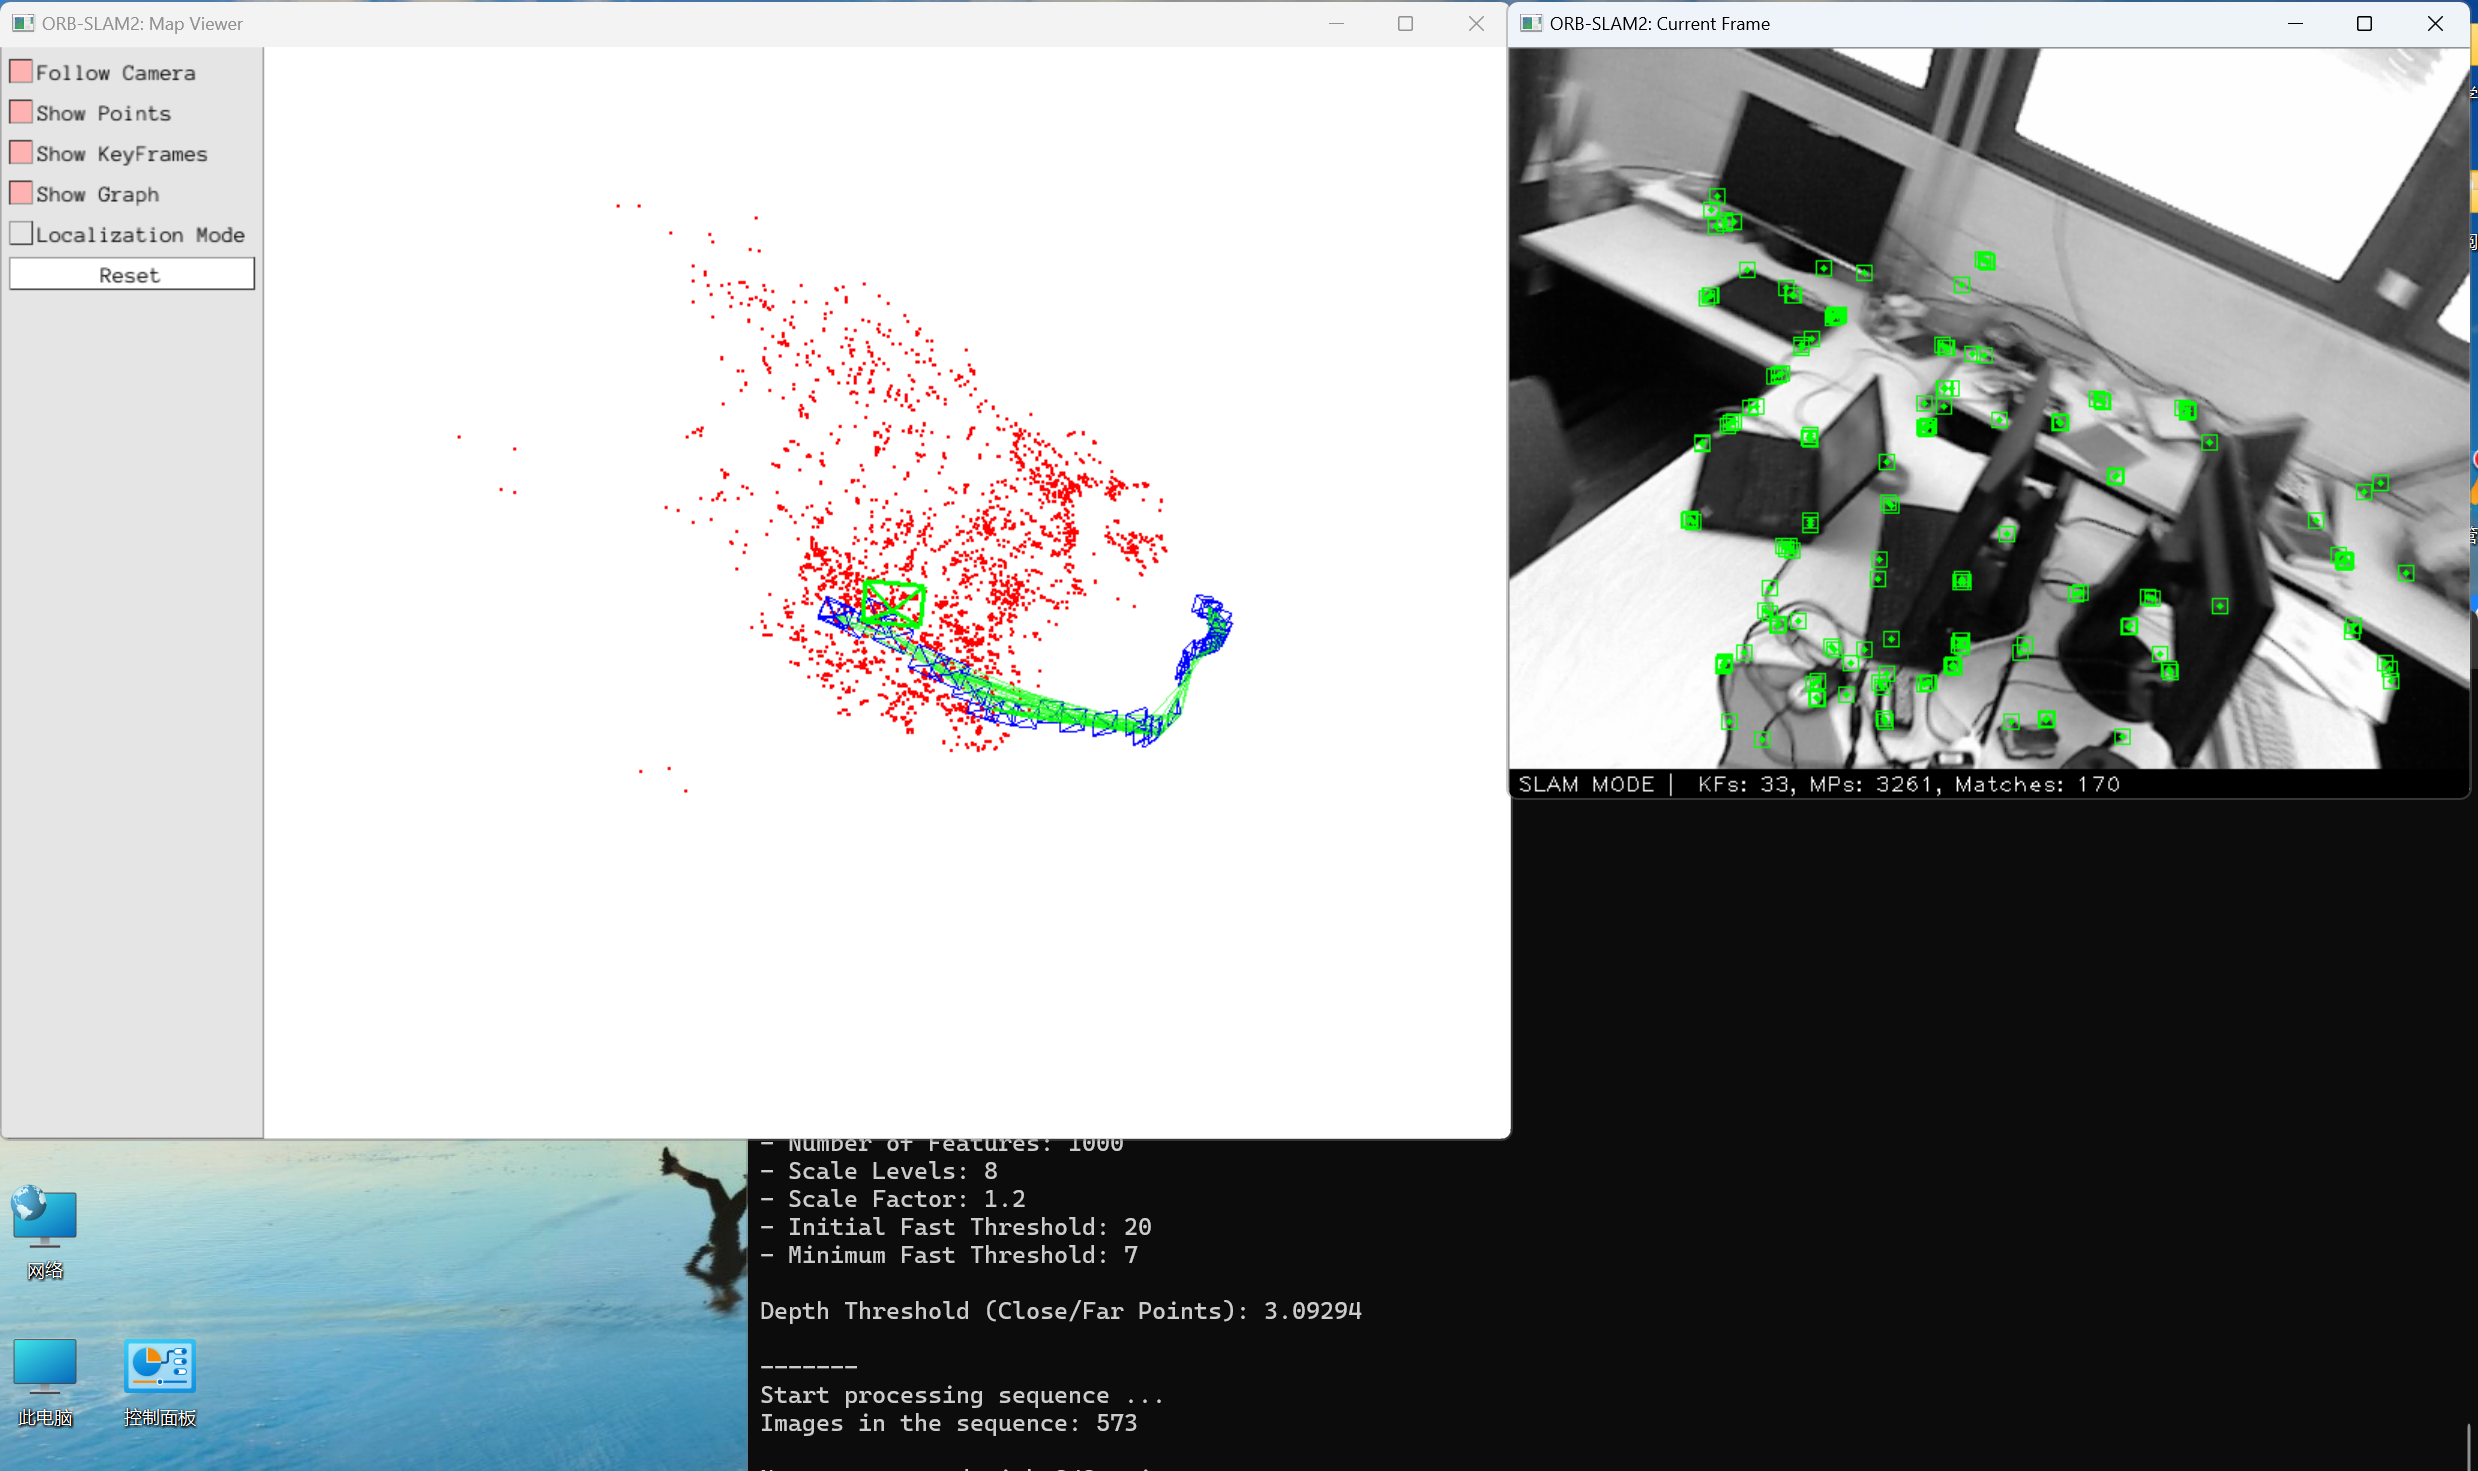Click the Map Viewer title bar text
2478x1471 pixels.
(142, 23)
